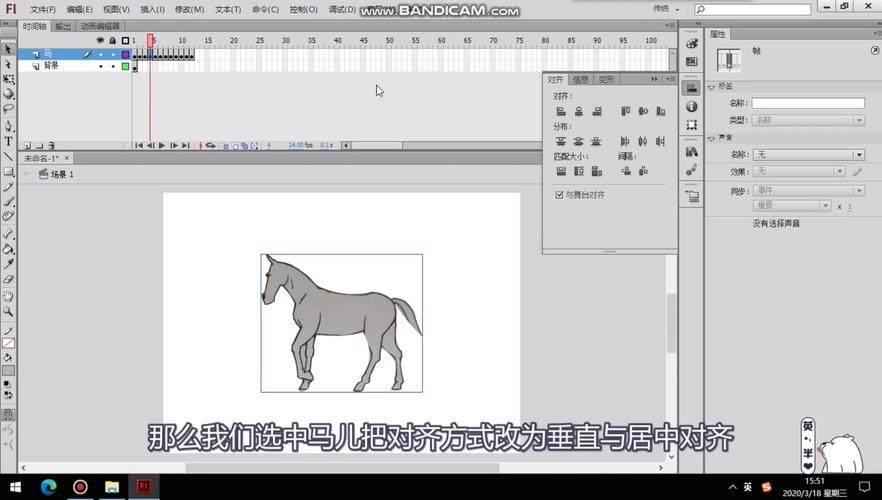Viewport: 882px width, 500px height.
Task: Open workspace 传统 dropdown
Action: click(666, 9)
